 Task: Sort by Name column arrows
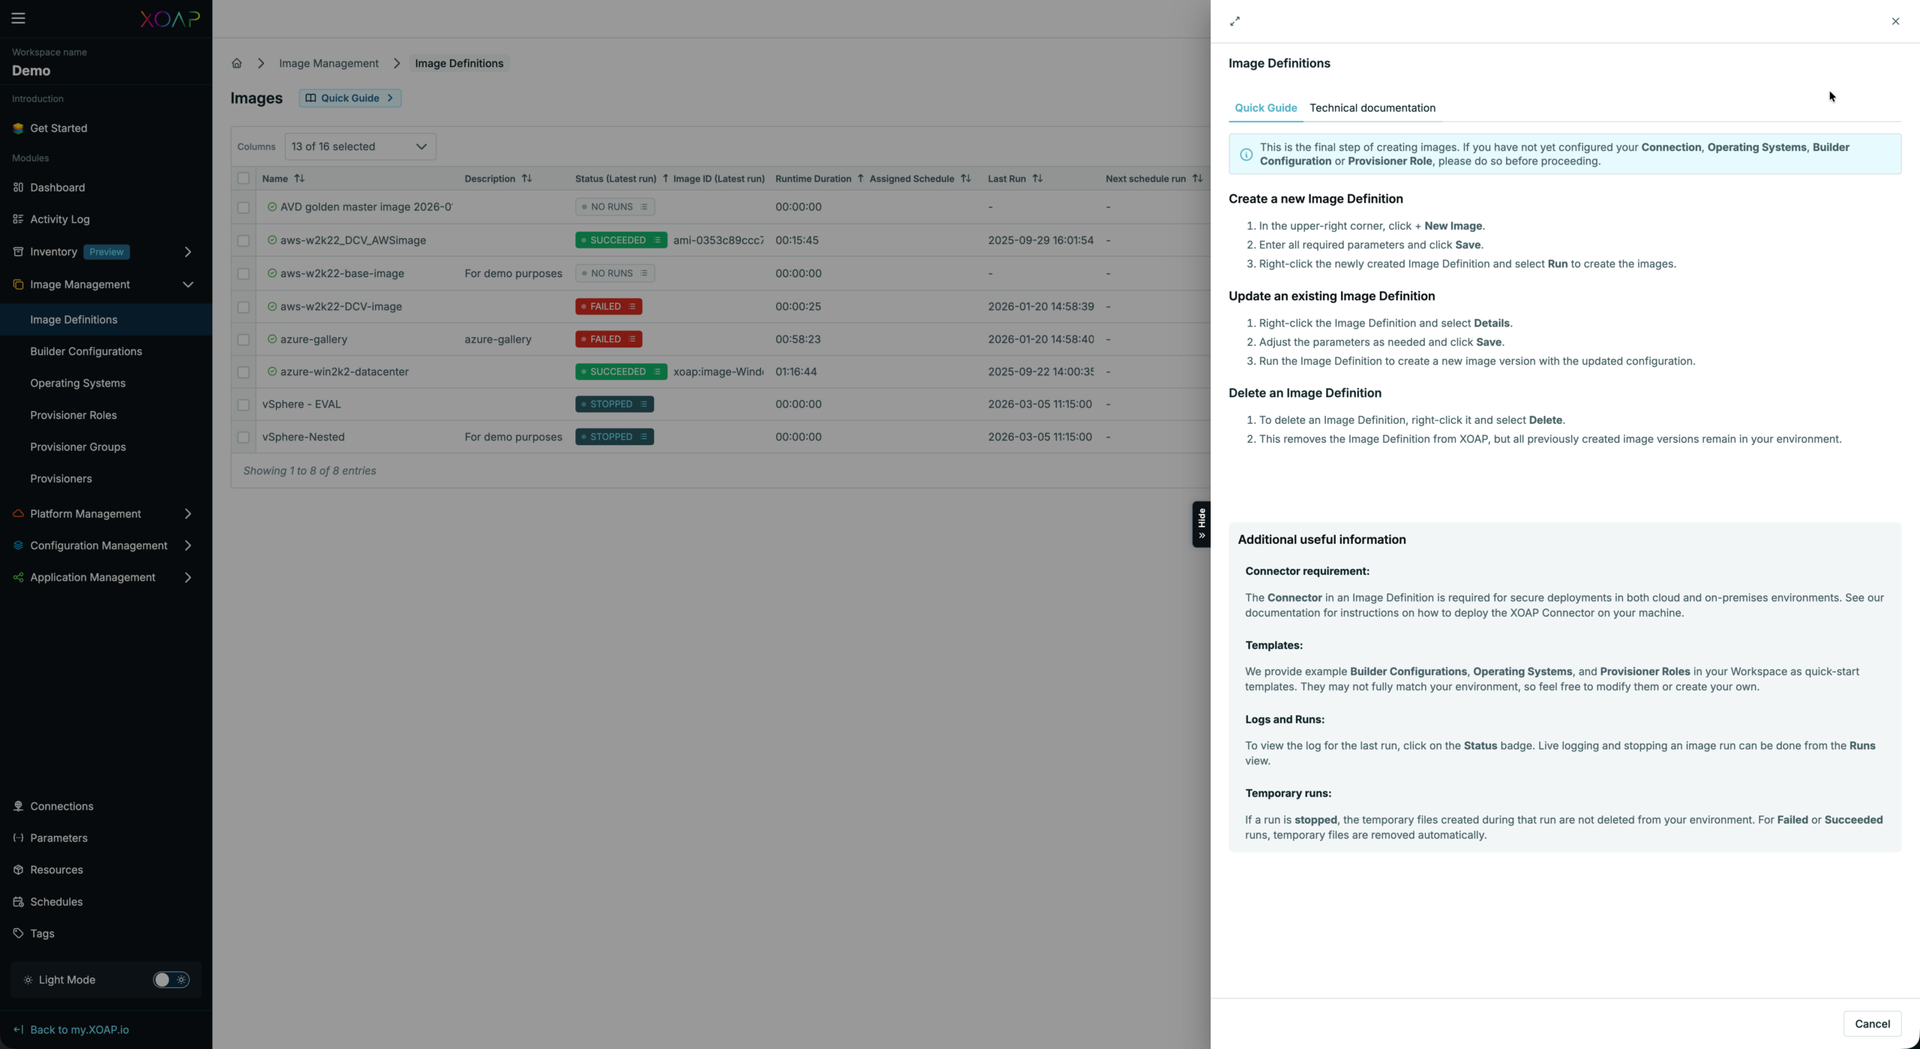pos(299,179)
